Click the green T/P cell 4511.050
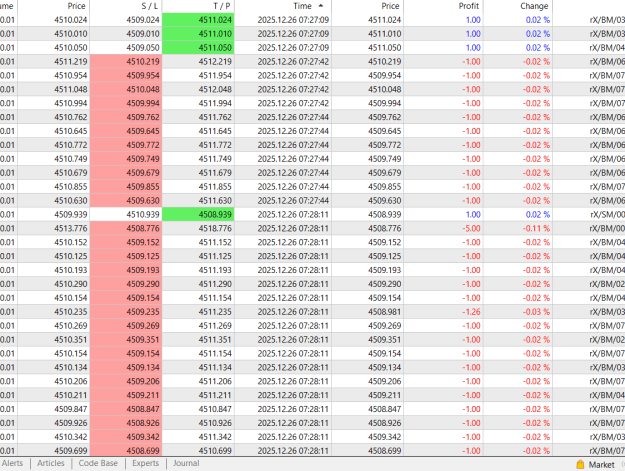The width and height of the screenshot is (625, 471). [198, 48]
